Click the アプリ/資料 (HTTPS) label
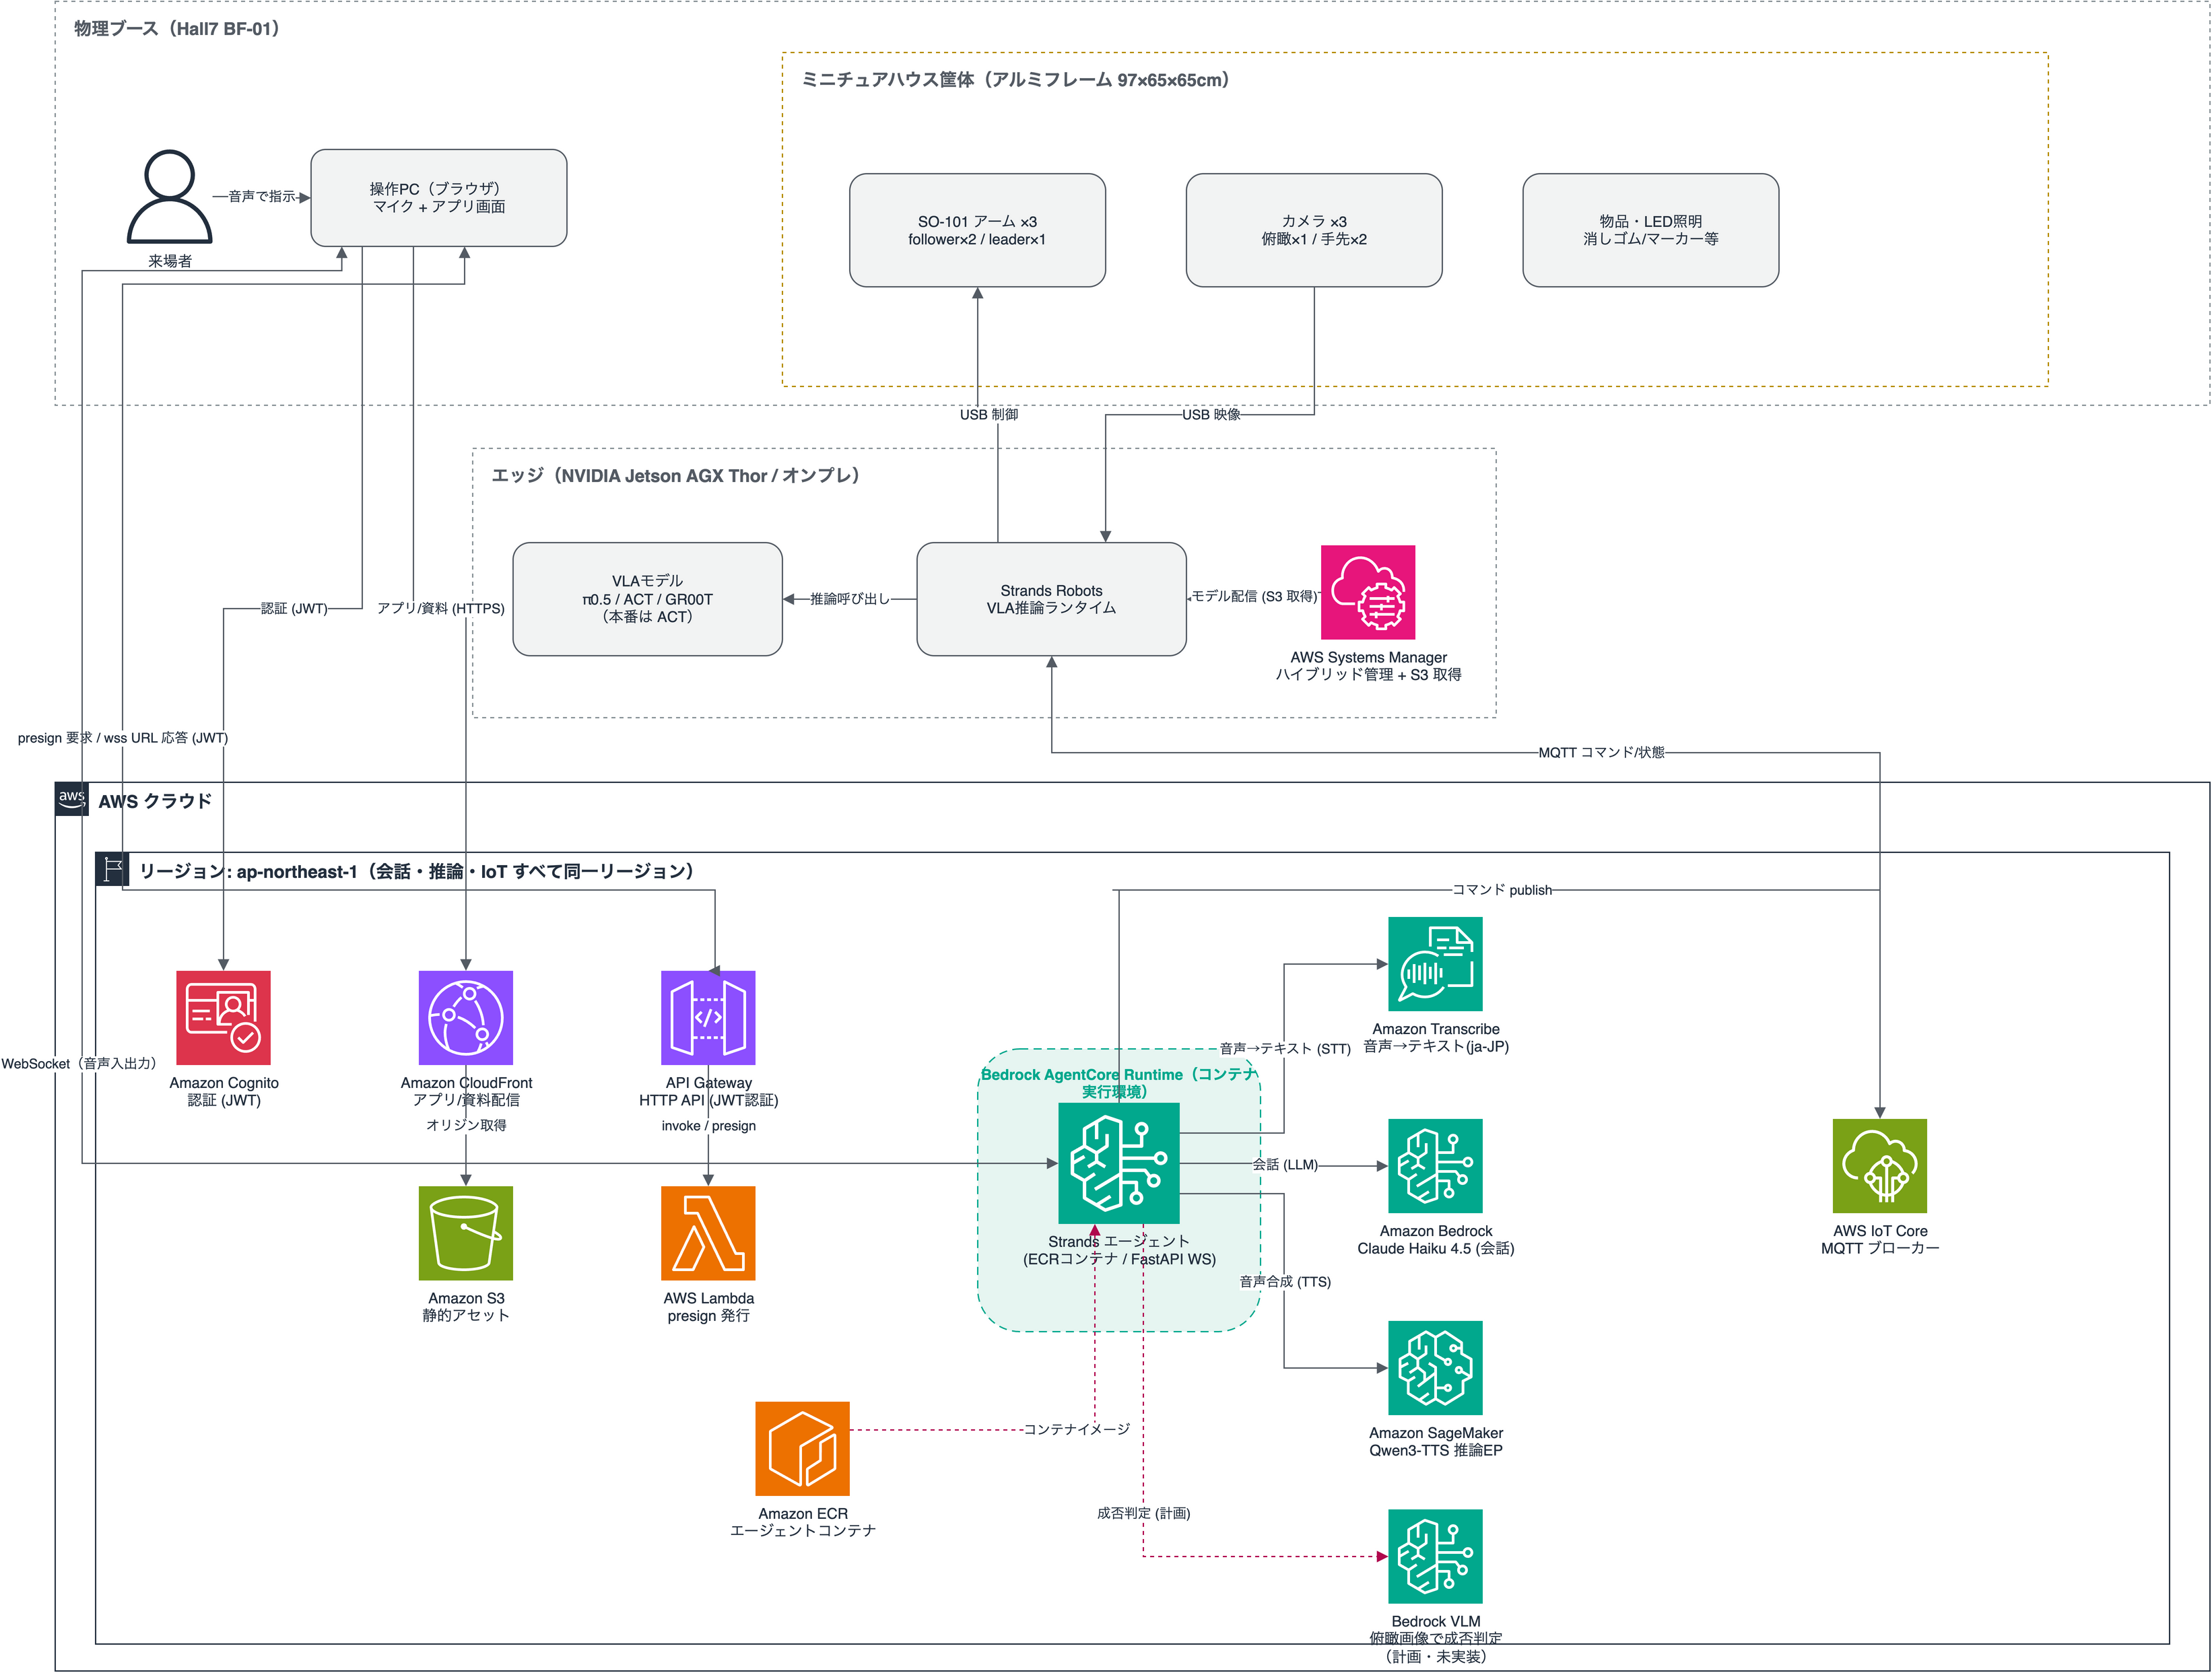 (x=441, y=608)
